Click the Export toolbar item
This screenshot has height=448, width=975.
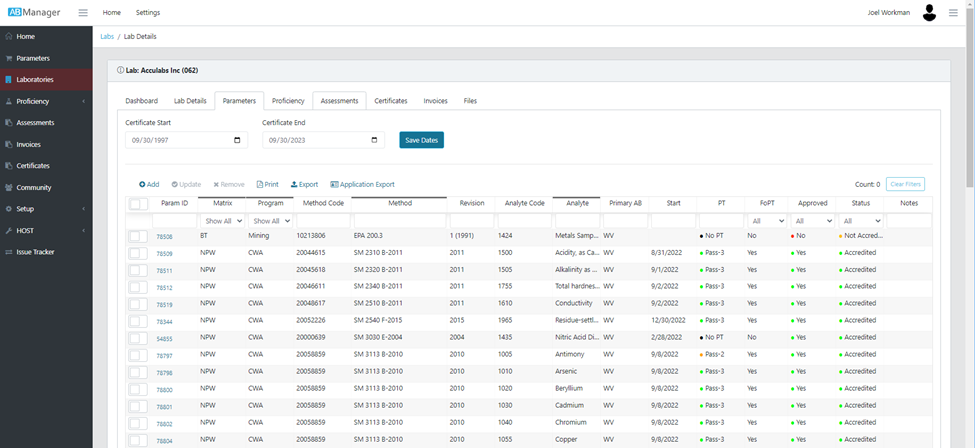coord(305,185)
